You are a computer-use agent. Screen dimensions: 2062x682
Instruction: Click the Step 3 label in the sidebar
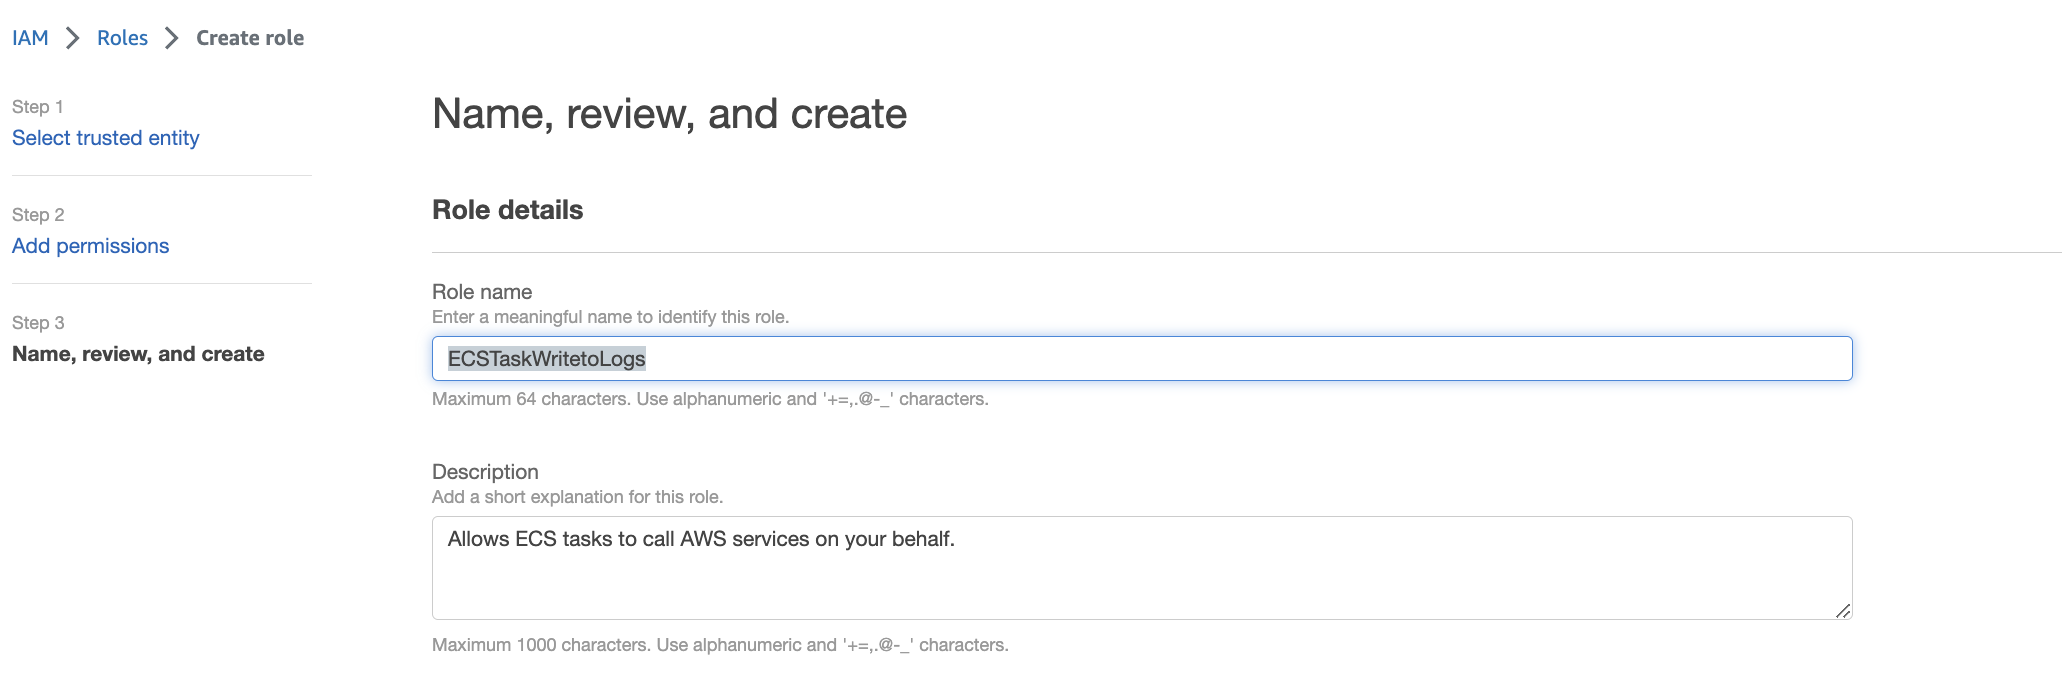coord(38,323)
